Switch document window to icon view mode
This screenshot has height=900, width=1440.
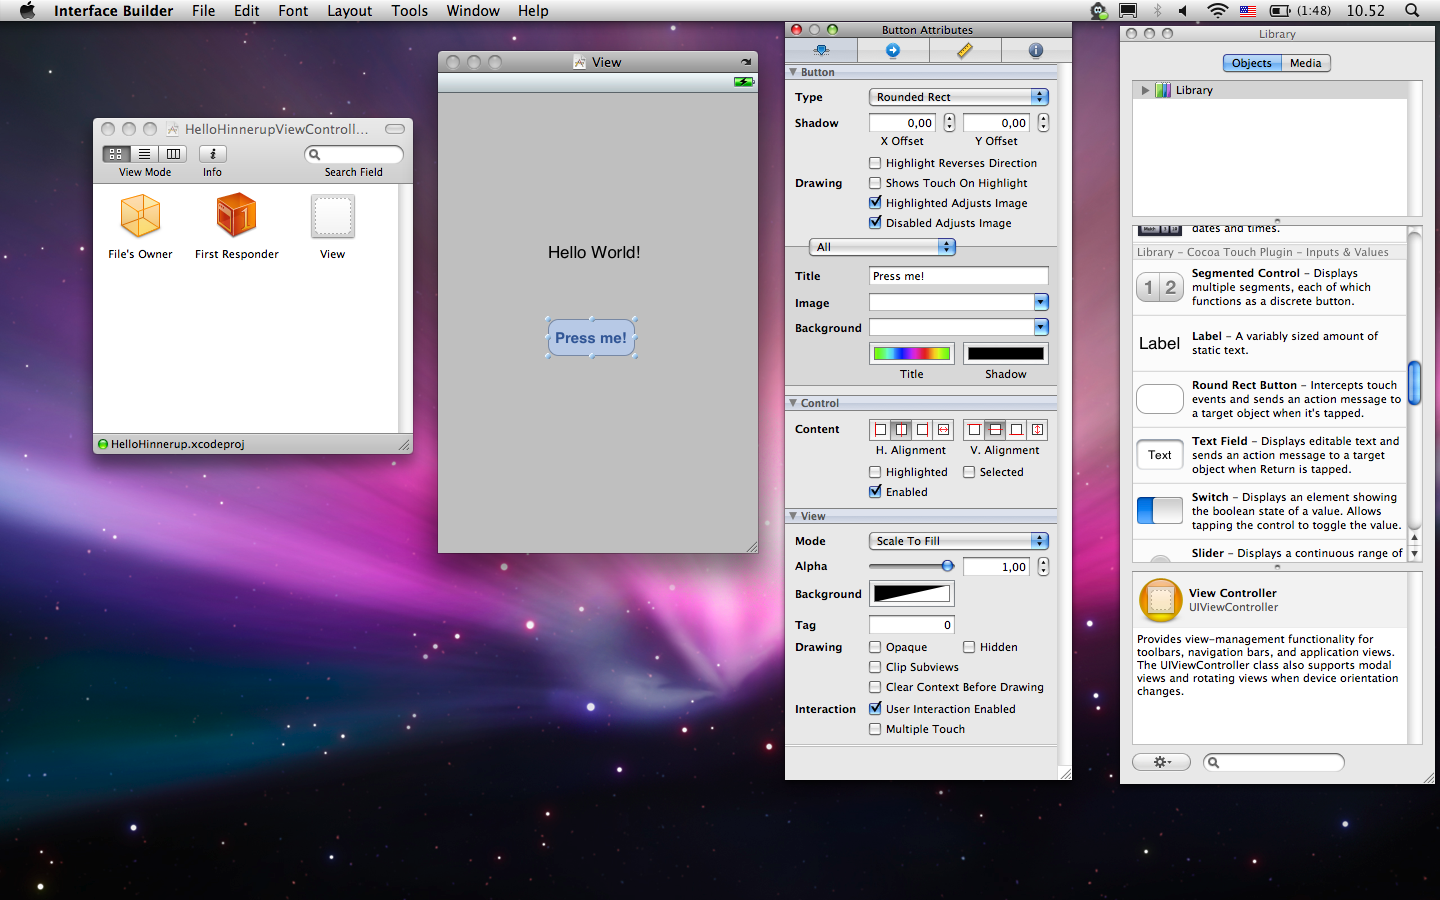[116, 154]
